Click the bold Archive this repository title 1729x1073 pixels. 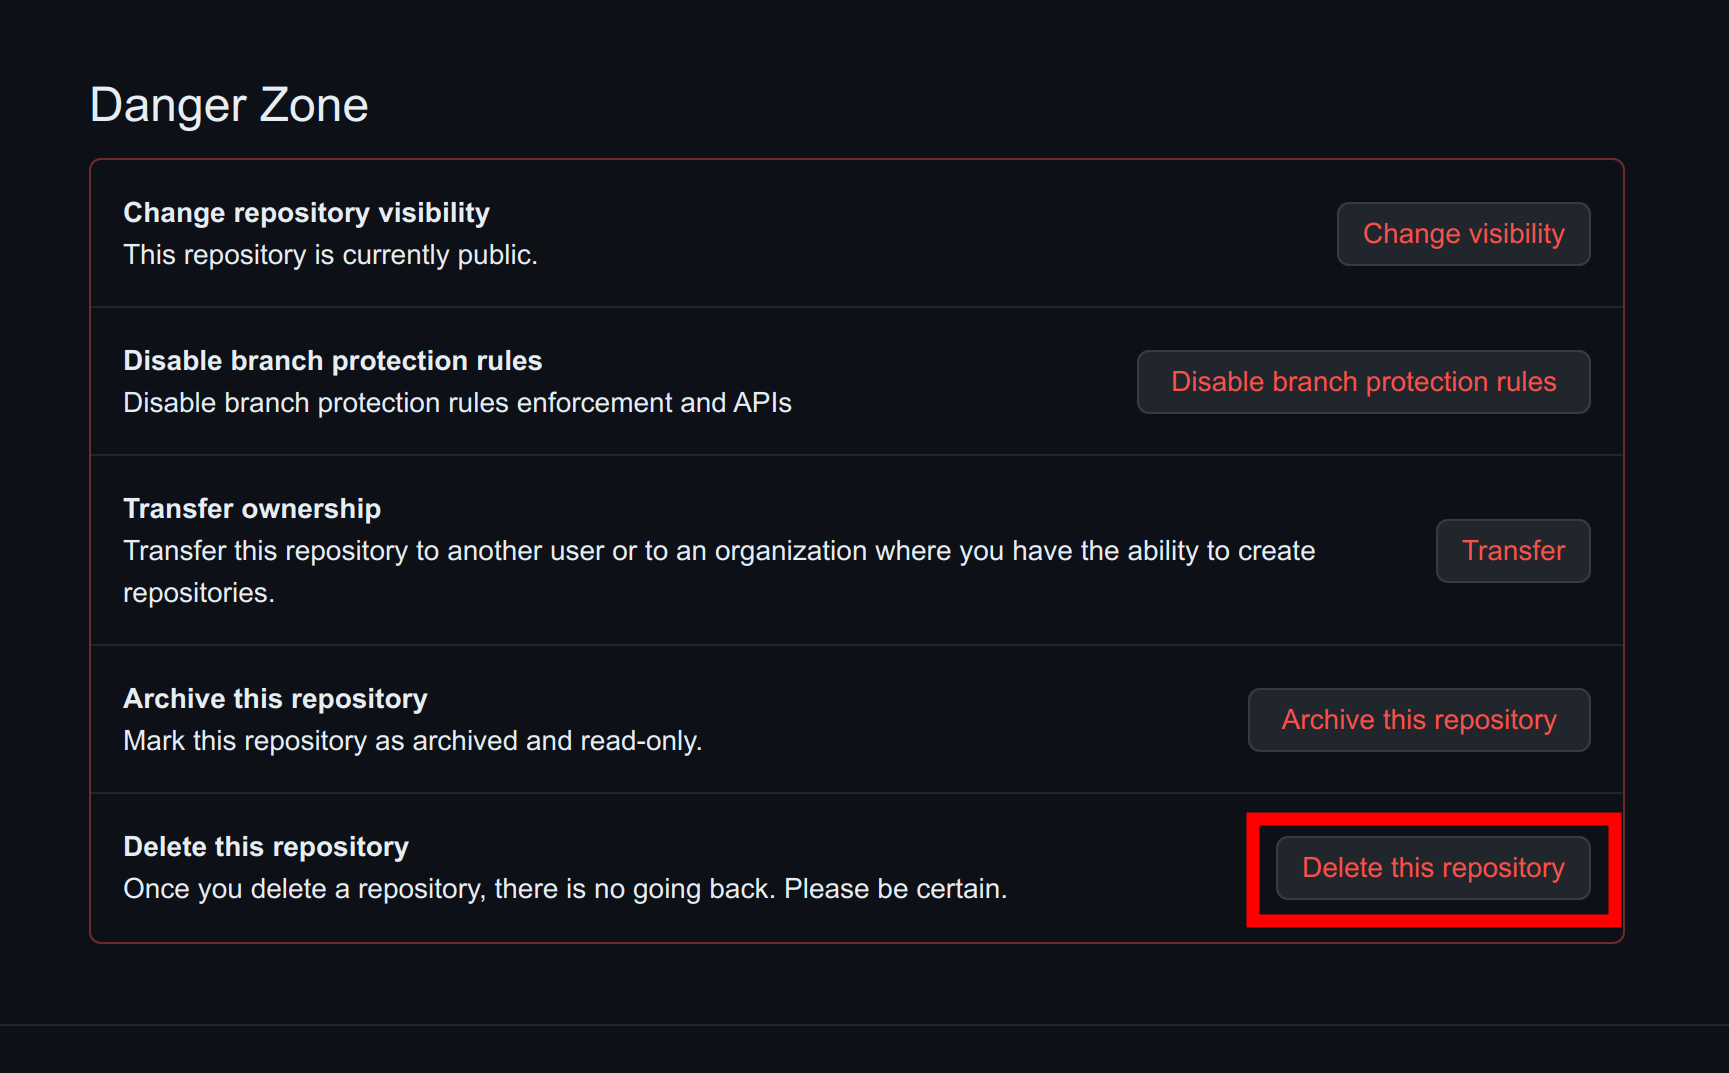(275, 699)
